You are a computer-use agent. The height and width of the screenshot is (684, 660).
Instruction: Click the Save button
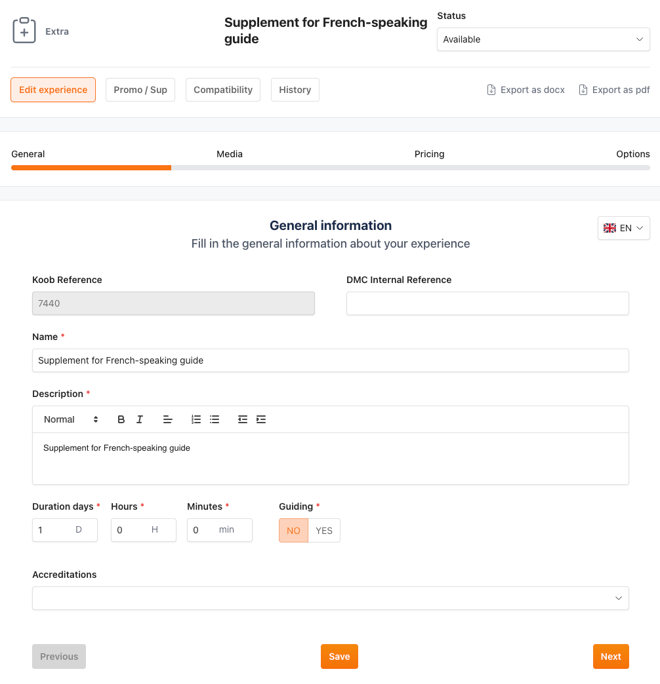tap(339, 656)
